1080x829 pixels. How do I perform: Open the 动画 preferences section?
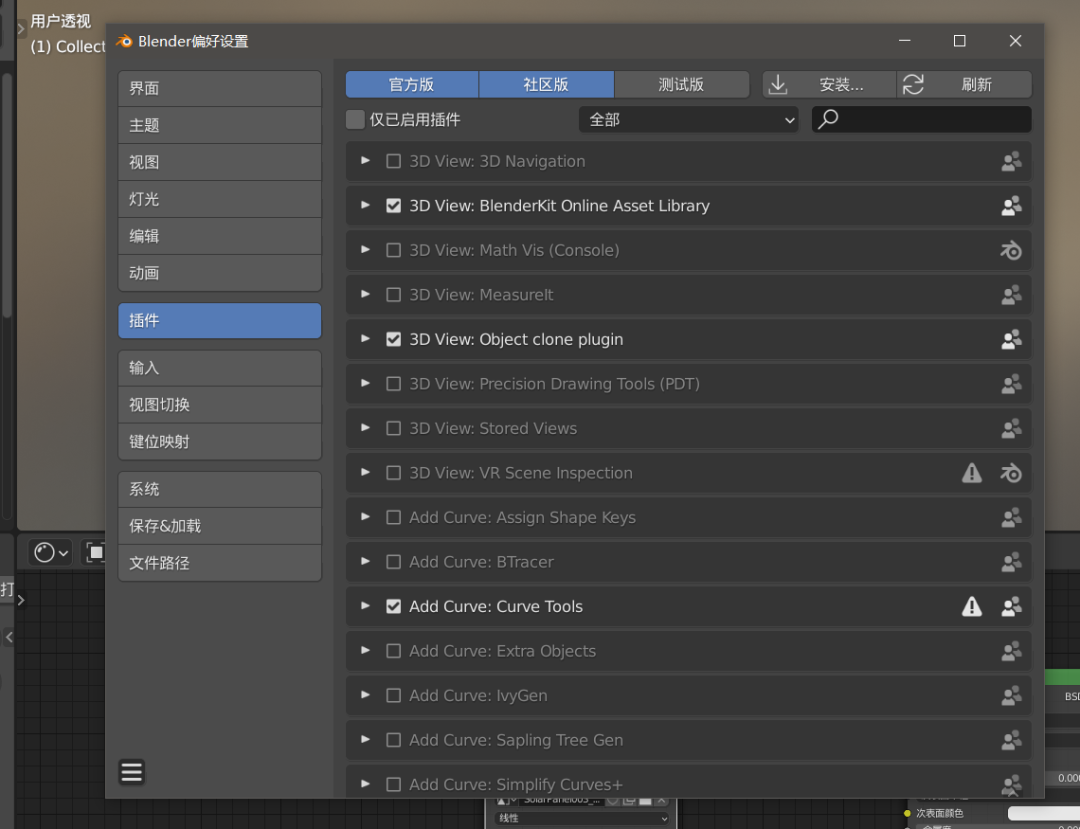[x=220, y=273]
